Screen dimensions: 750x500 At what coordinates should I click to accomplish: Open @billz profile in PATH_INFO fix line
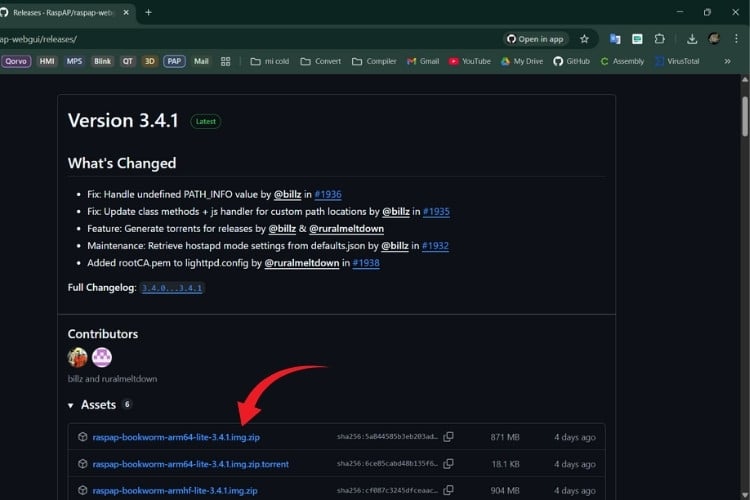pos(287,194)
